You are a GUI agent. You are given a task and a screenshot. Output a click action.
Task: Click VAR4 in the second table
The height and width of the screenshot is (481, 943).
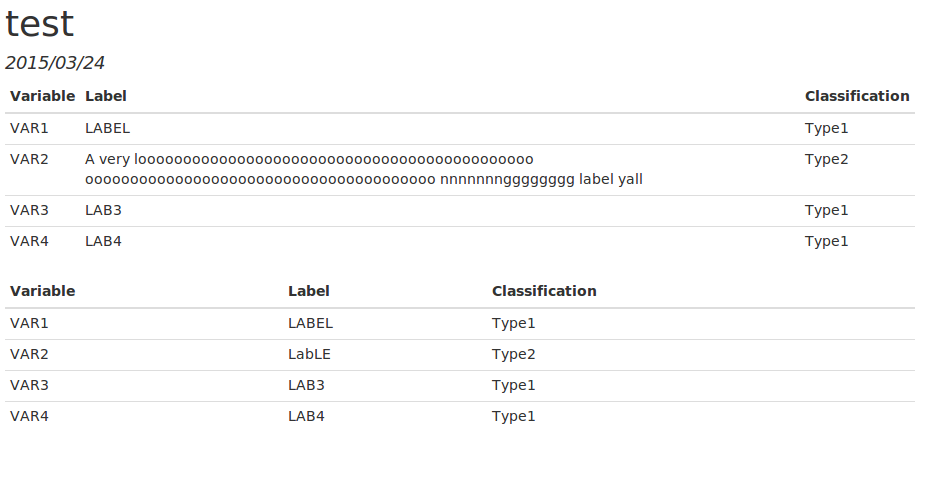click(x=29, y=416)
